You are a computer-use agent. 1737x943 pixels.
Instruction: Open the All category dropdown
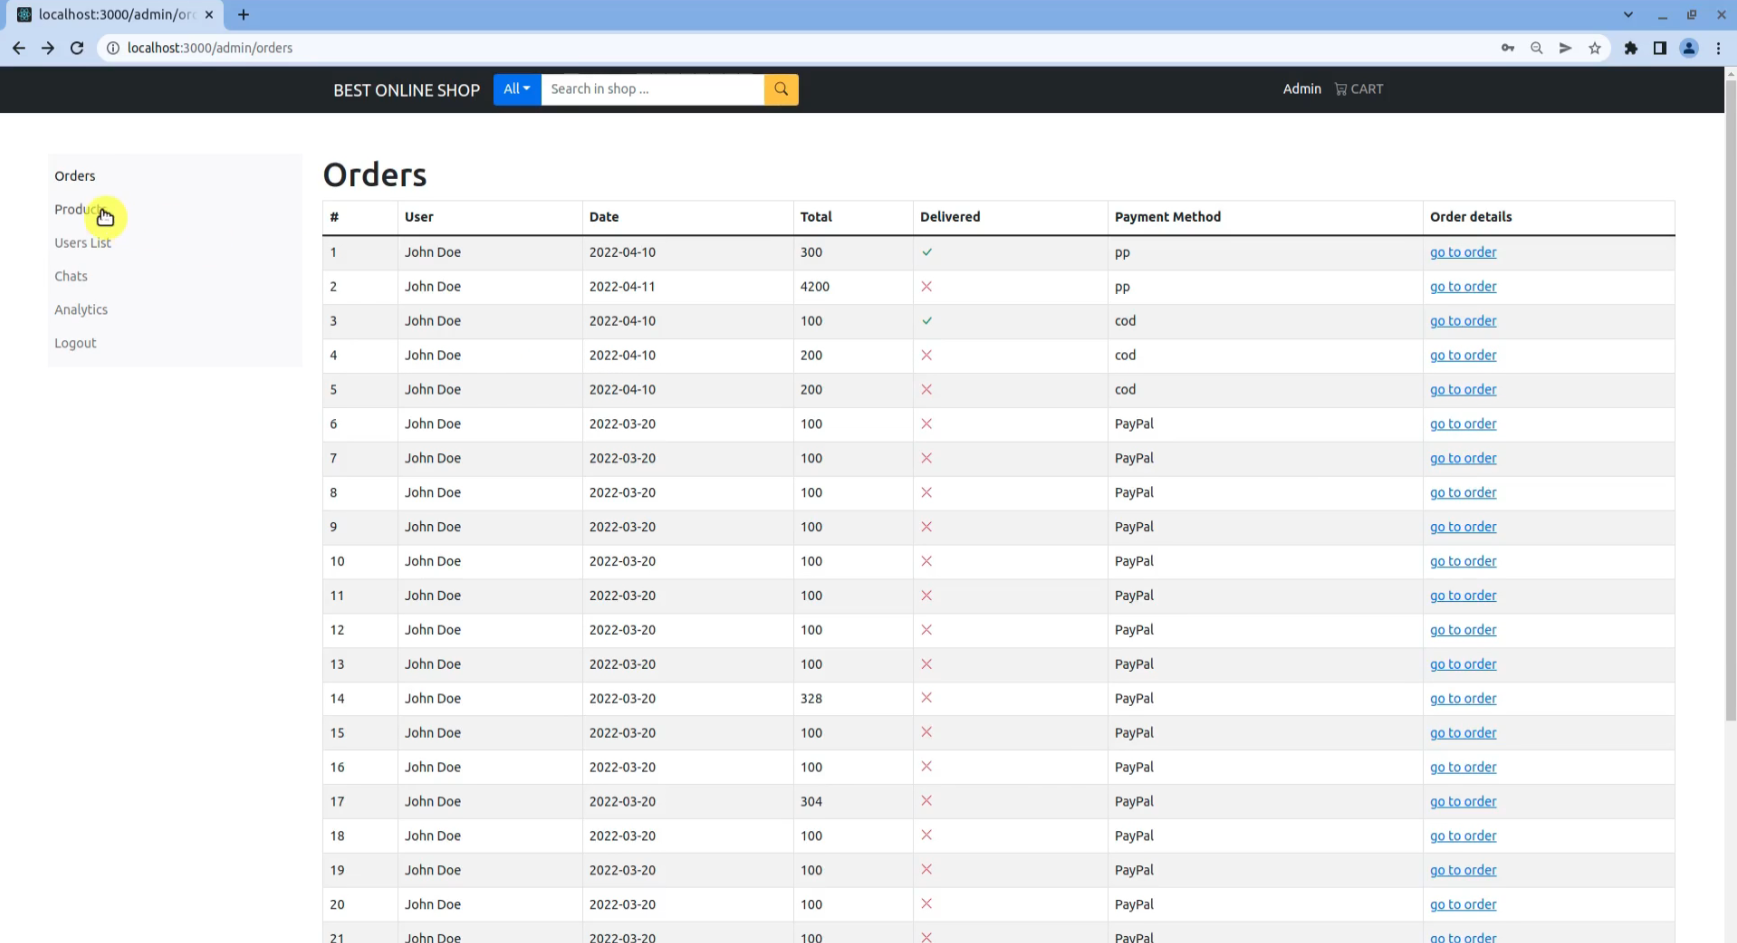516,89
